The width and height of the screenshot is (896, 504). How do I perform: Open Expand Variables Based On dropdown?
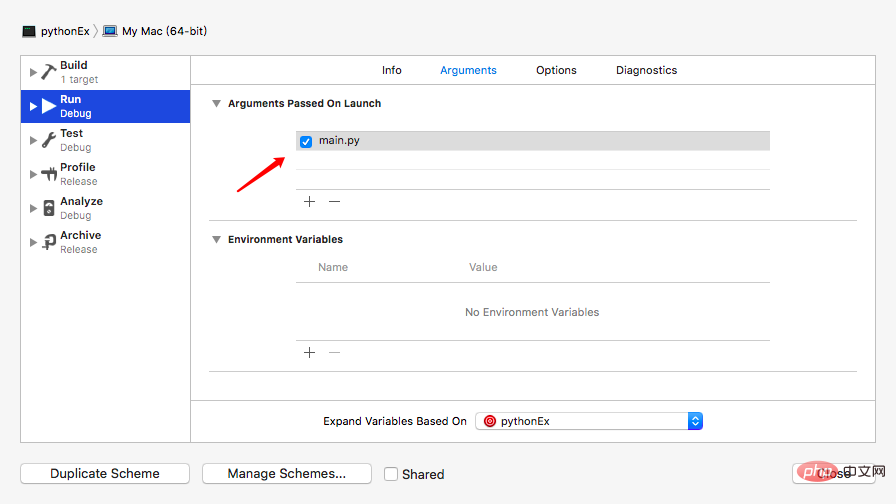tap(589, 421)
